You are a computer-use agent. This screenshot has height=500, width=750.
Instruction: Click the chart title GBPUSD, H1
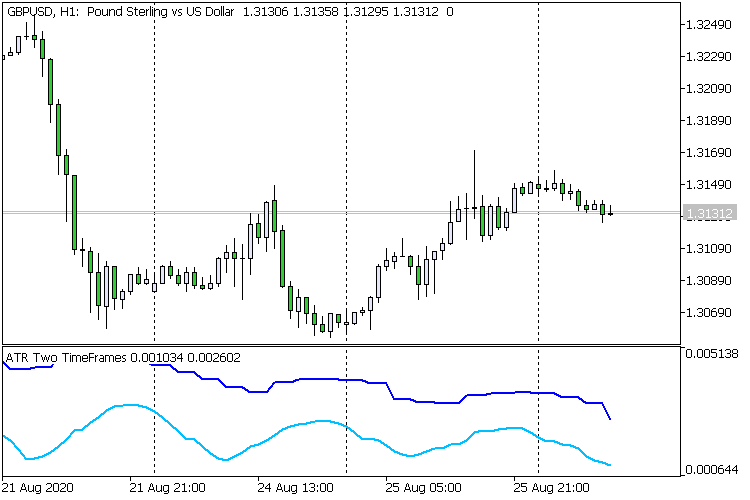[x=43, y=12]
